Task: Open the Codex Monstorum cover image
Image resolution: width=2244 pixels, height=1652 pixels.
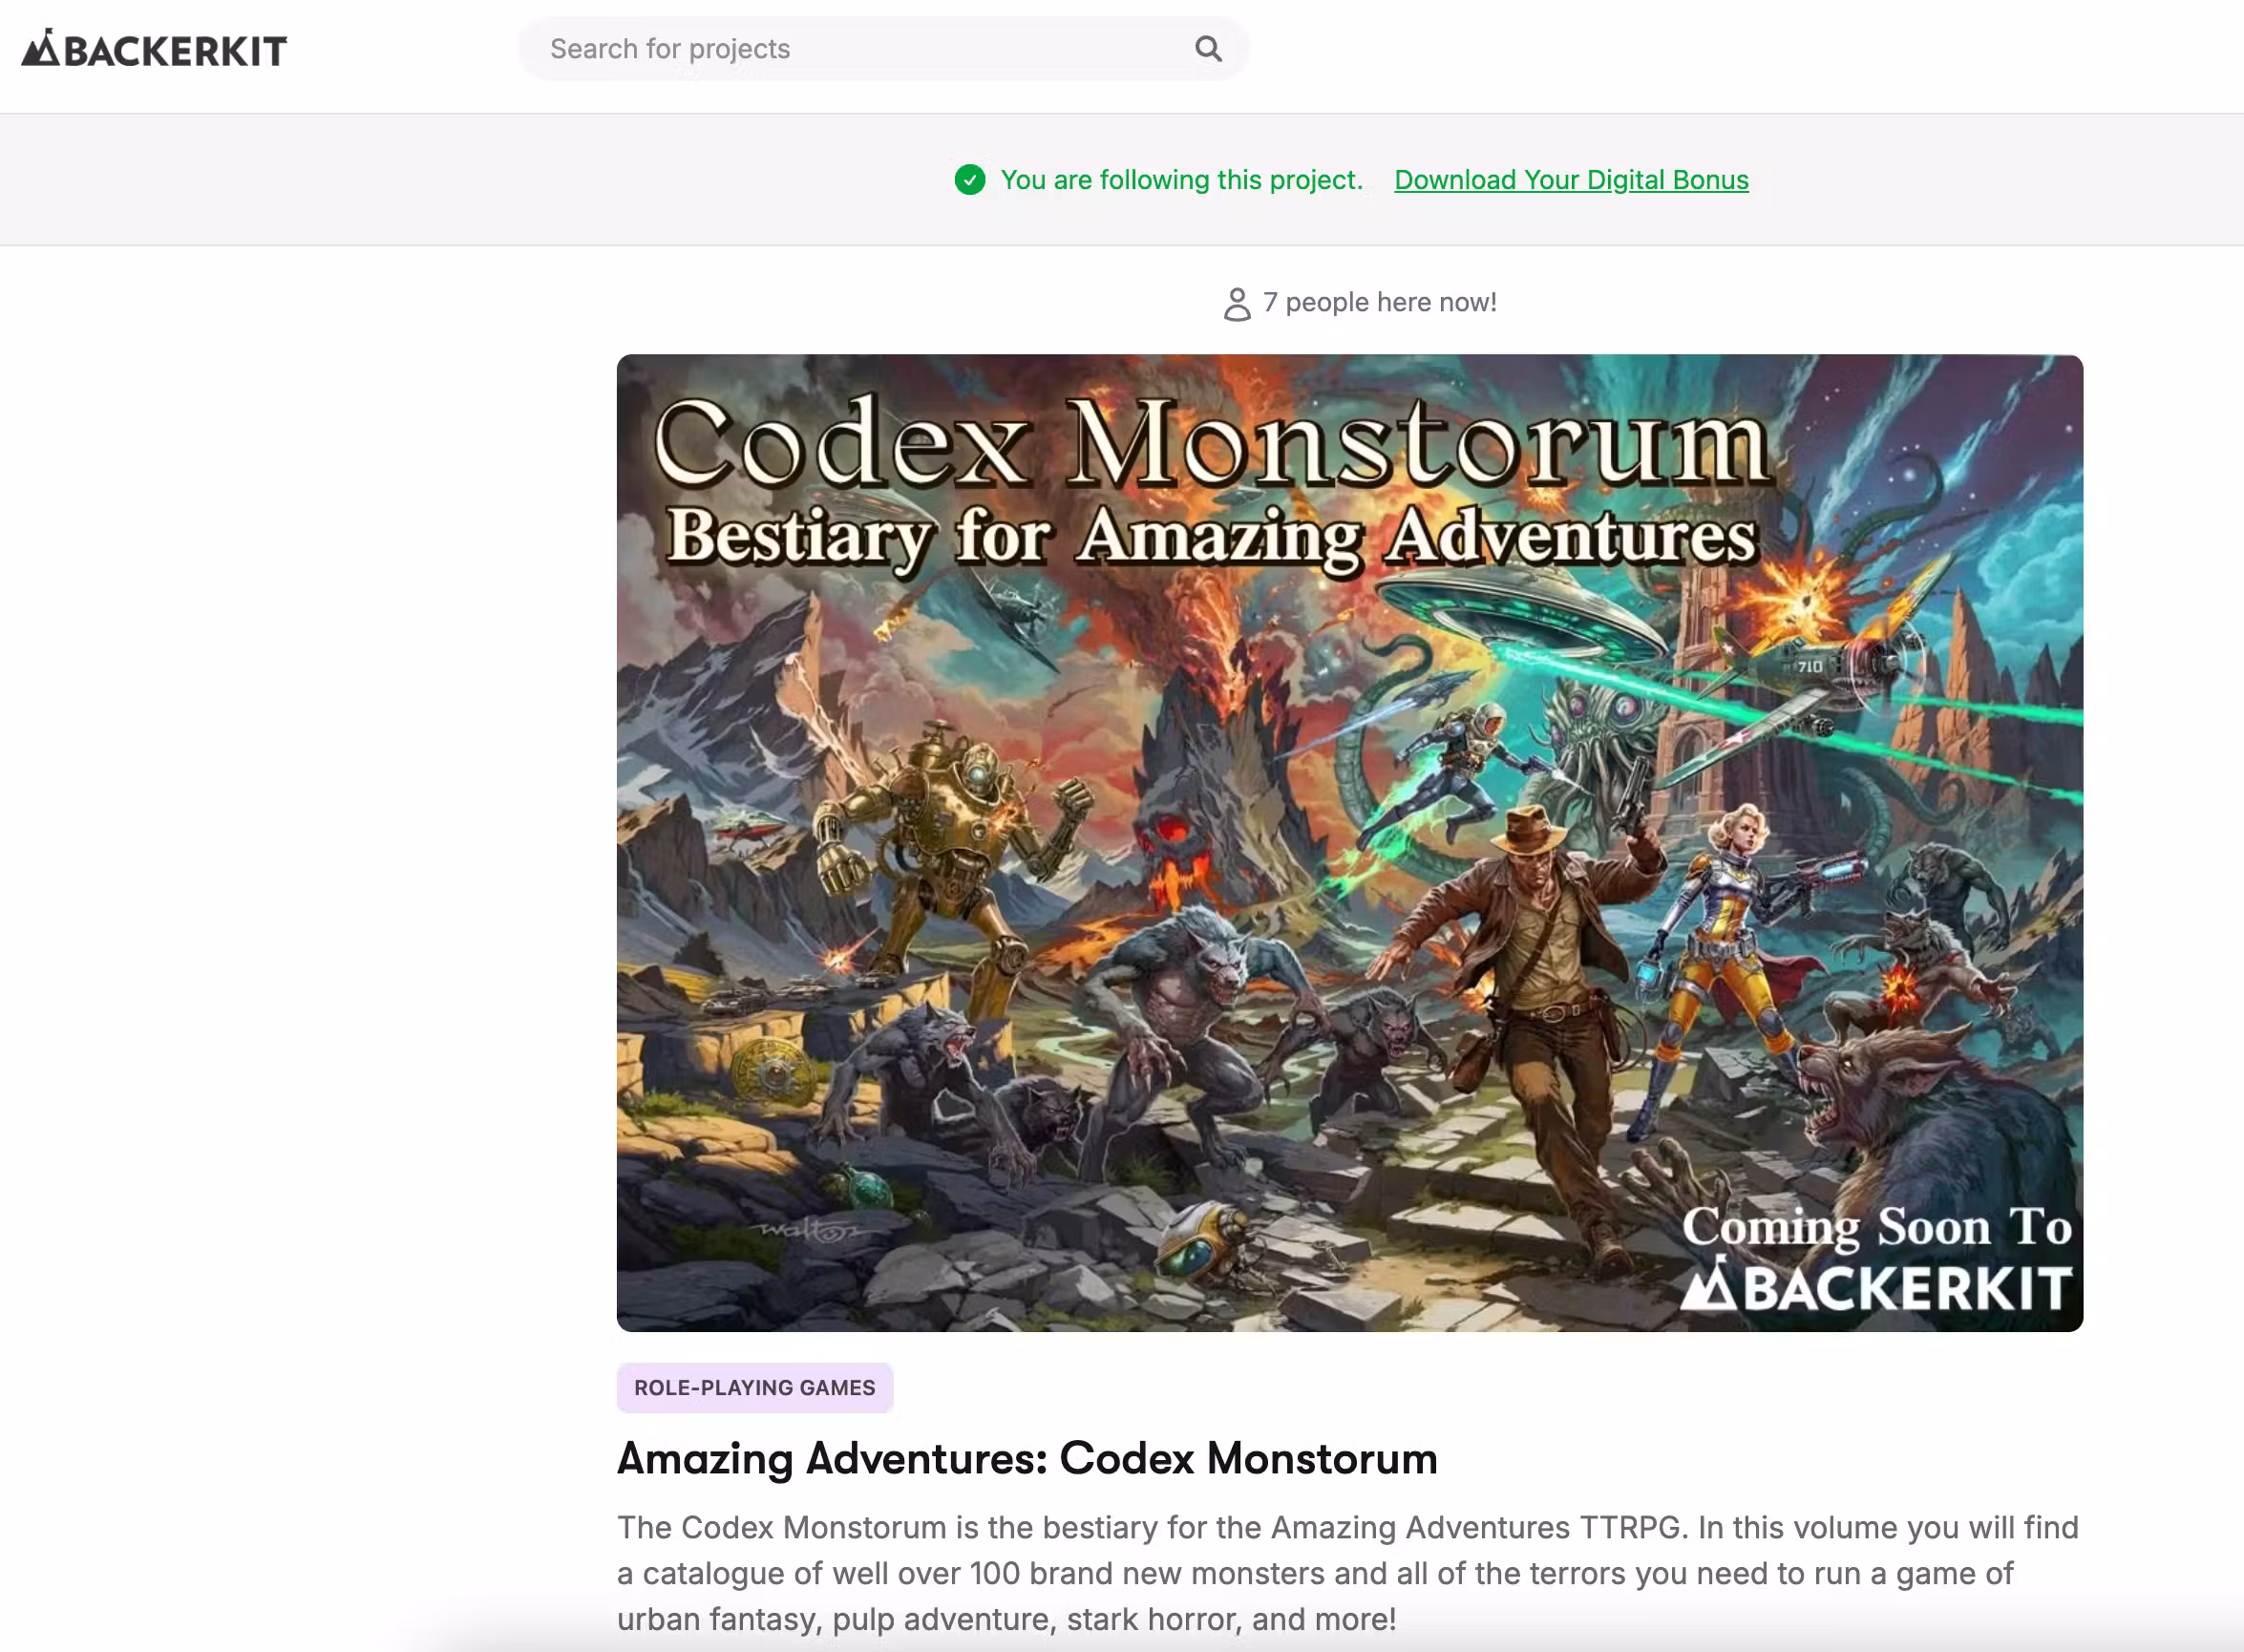Action: pos(1350,843)
